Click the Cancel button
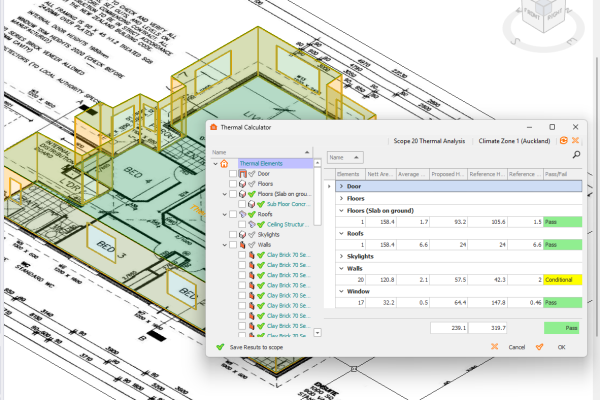 click(516, 347)
